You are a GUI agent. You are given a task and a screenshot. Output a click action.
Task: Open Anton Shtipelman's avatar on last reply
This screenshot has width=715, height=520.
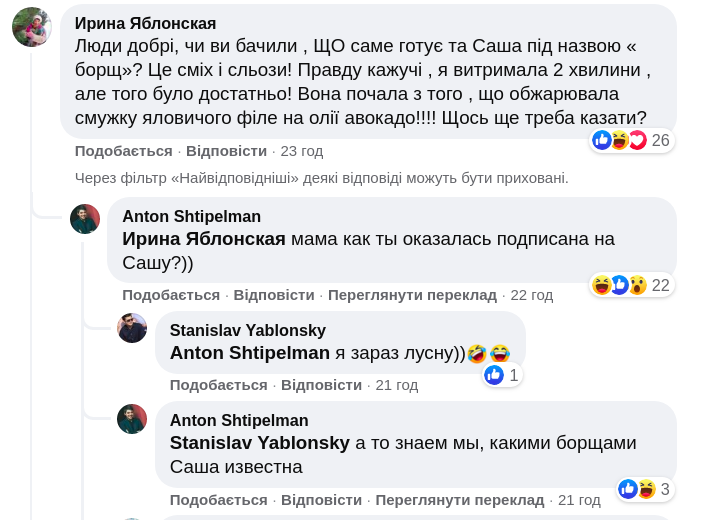point(132,419)
